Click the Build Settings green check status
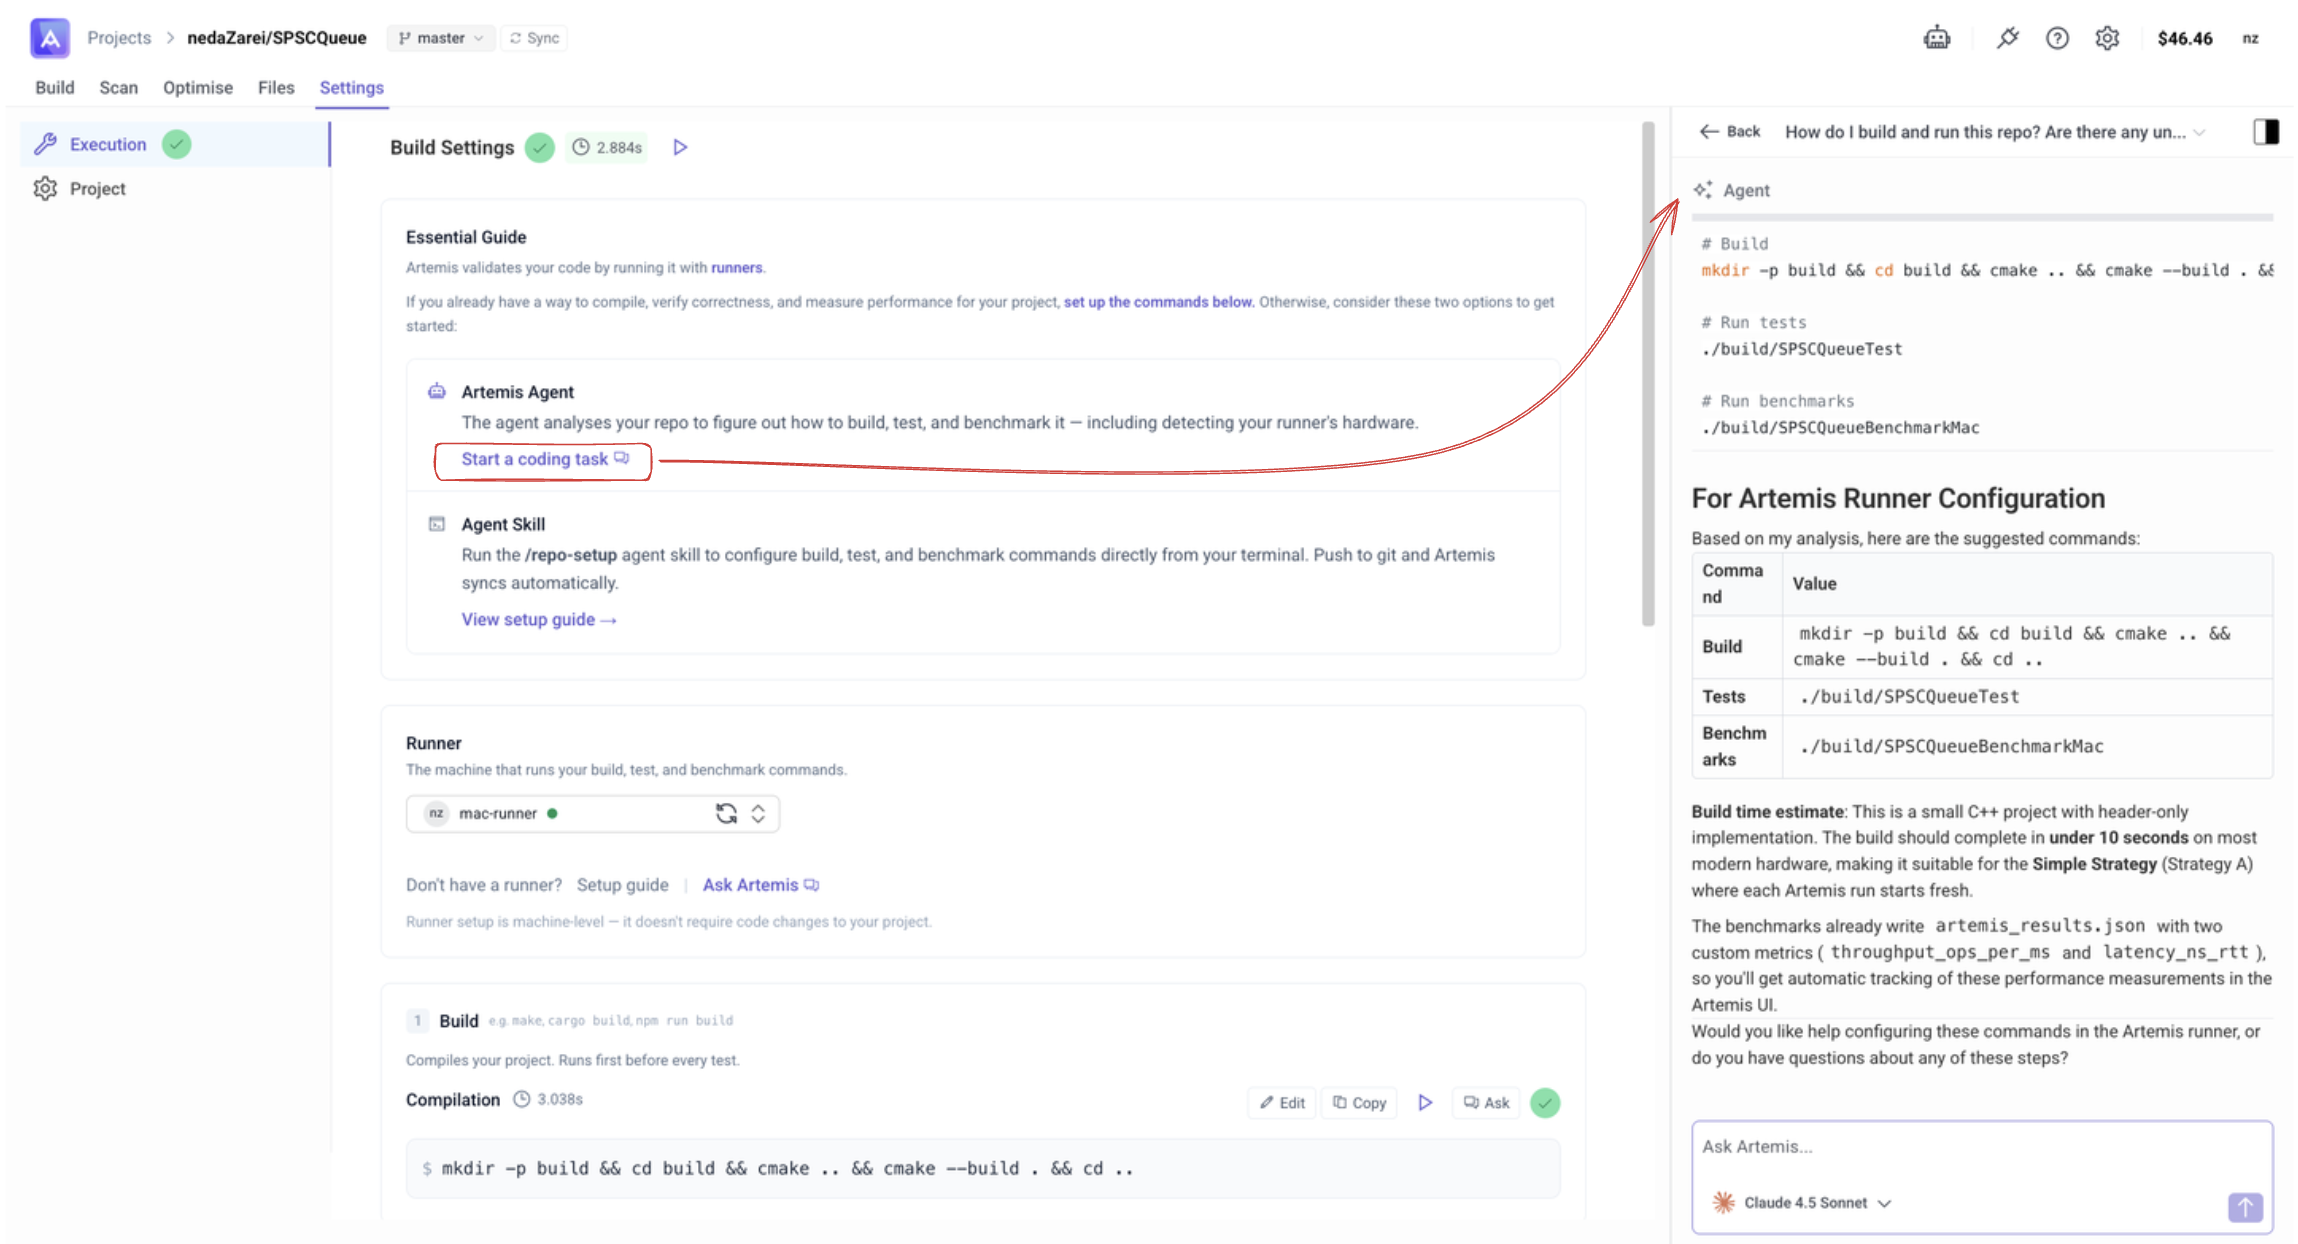This screenshot has width=2298, height=1244. click(x=540, y=148)
